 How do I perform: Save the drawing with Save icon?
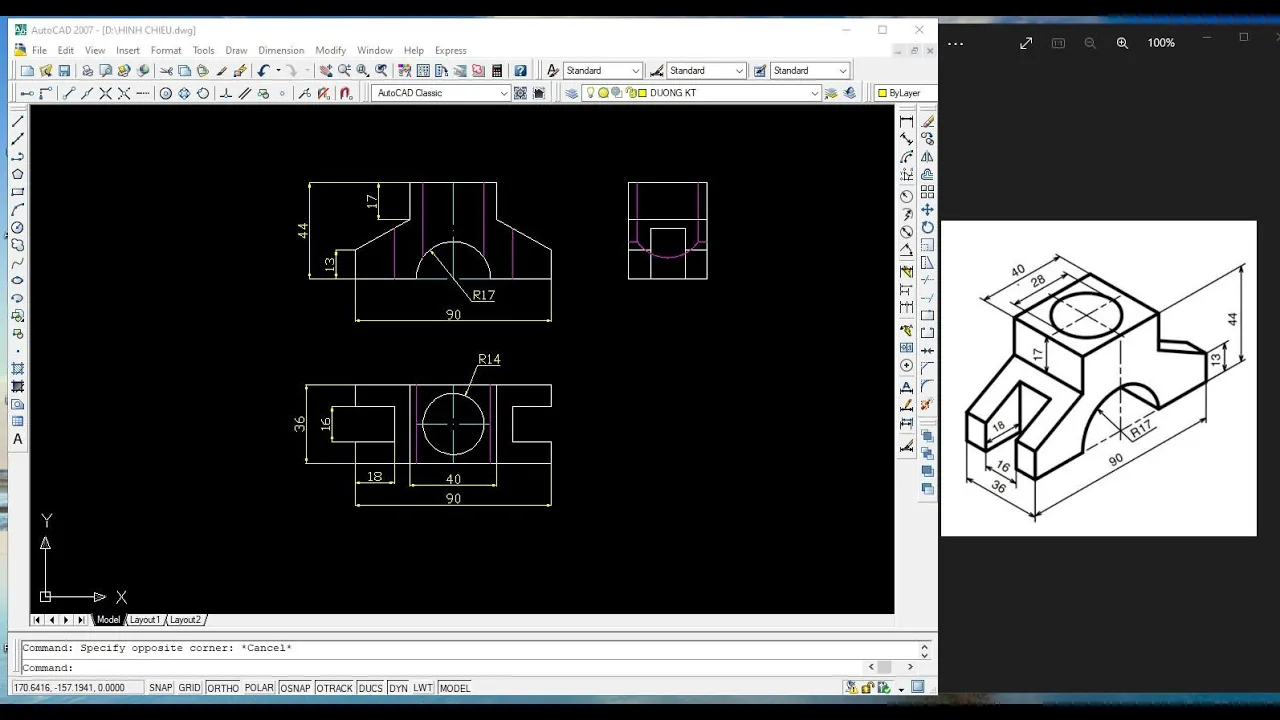coord(64,71)
